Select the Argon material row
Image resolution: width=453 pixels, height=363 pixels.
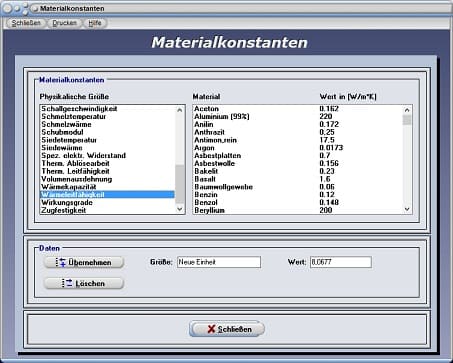(x=298, y=148)
